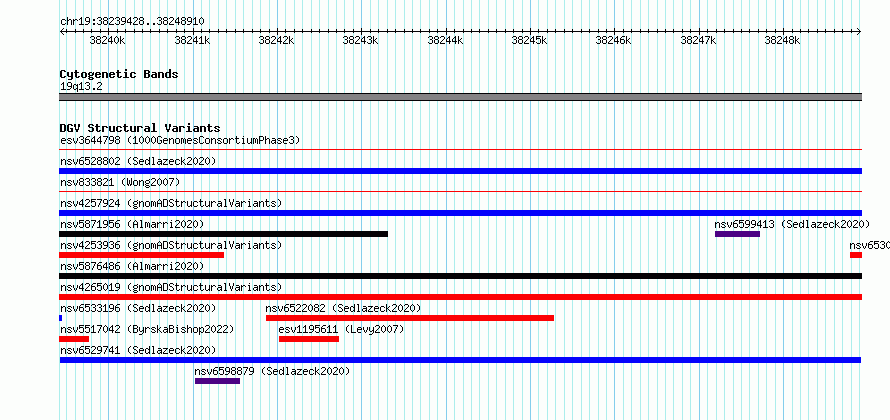
Task: Click the DGV Structural Variants track title
Action: coord(140,128)
